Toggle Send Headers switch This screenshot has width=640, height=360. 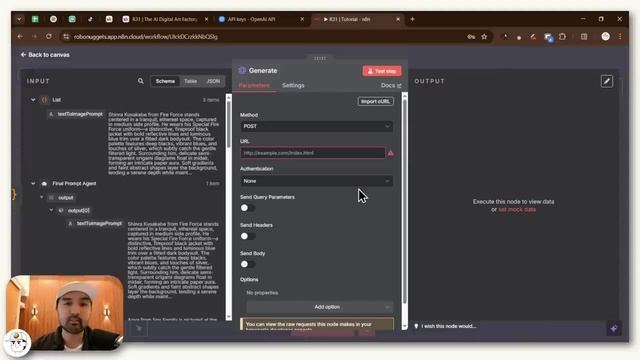tap(247, 236)
